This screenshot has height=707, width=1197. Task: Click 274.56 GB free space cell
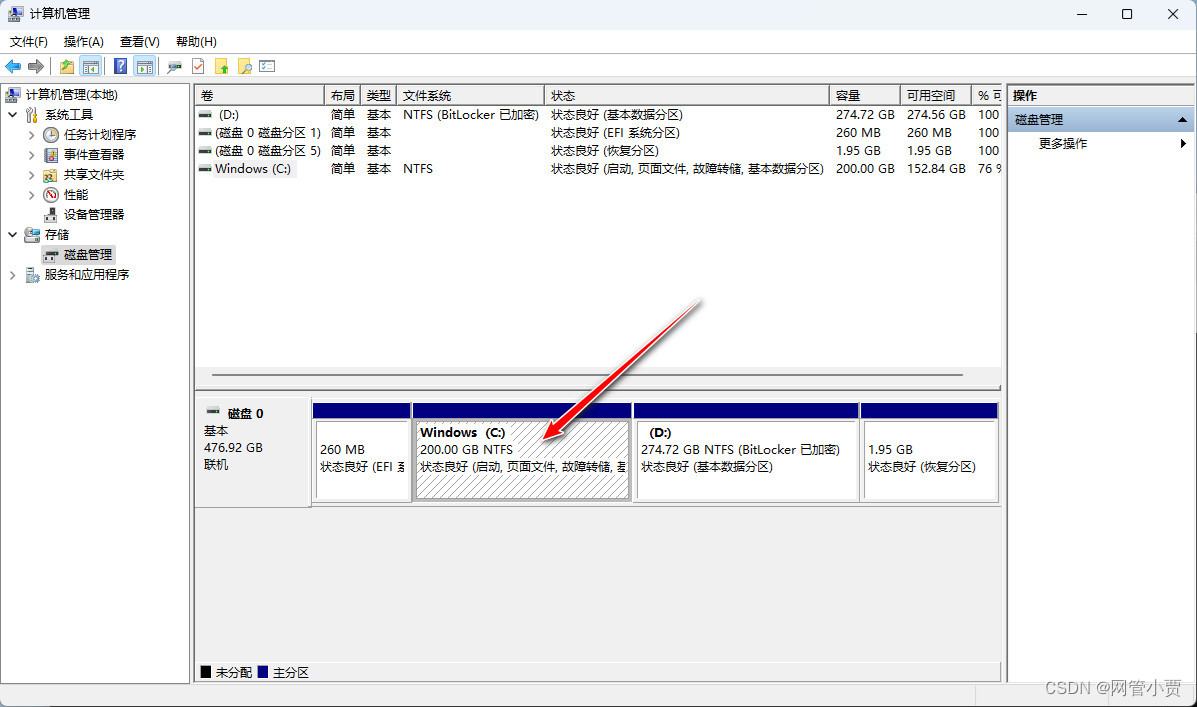(936, 115)
